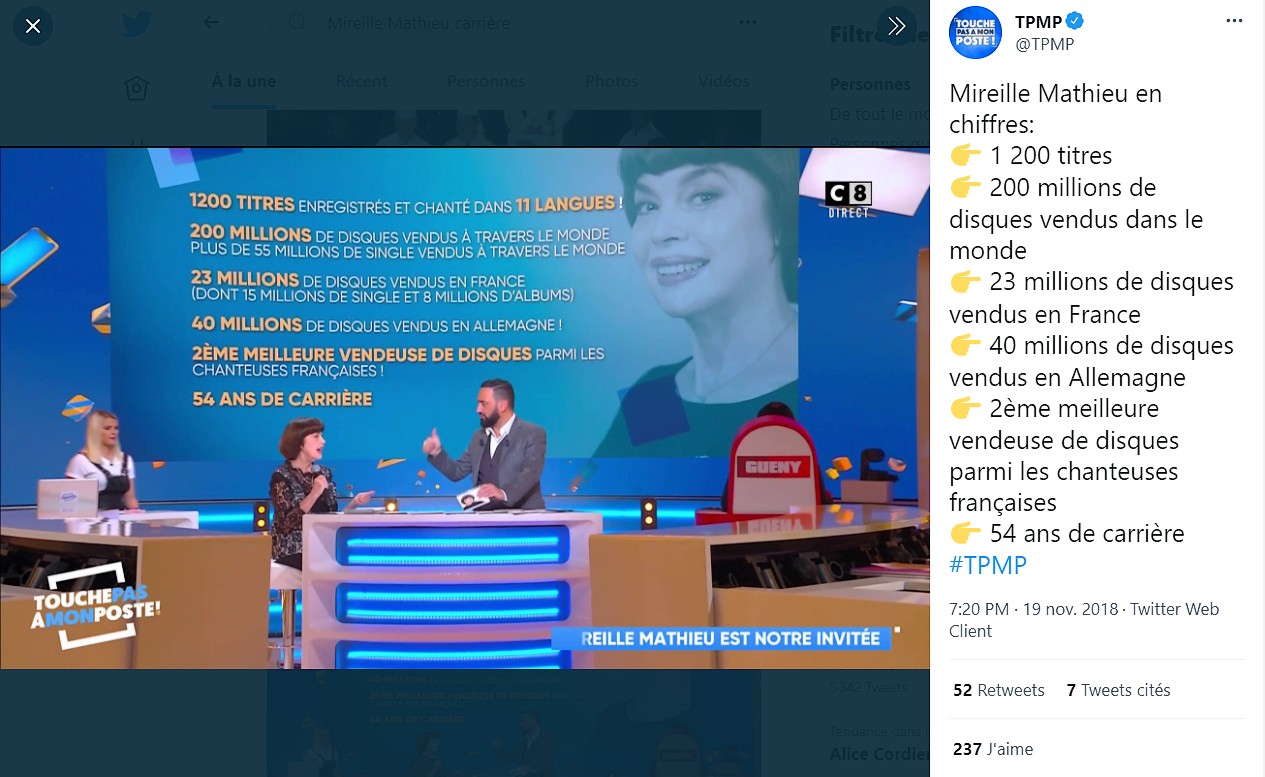This screenshot has width=1265, height=777.
Task: Open search options three-dot menu
Action: [x=748, y=22]
